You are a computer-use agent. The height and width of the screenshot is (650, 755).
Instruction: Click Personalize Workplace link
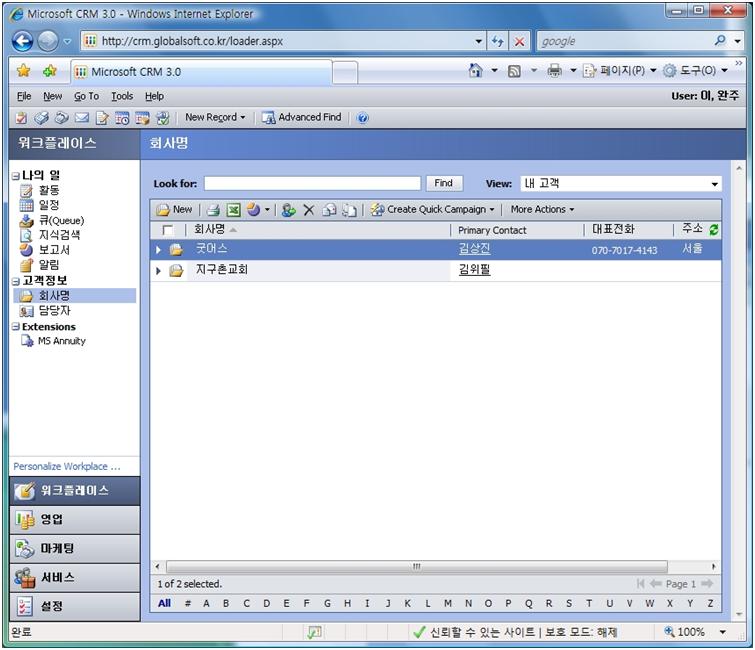pyautogui.click(x=66, y=467)
